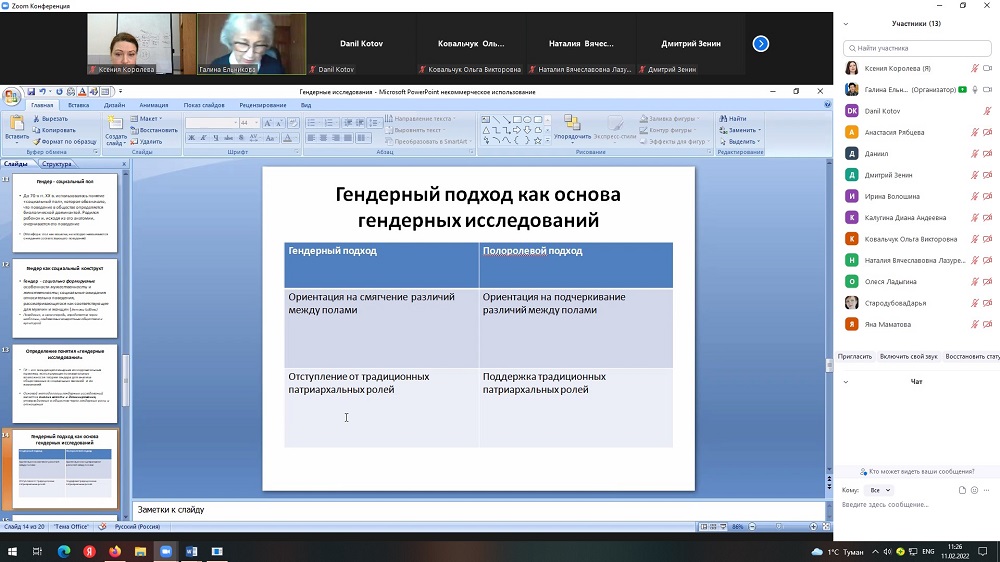Click Включить свой звук button

908,356
